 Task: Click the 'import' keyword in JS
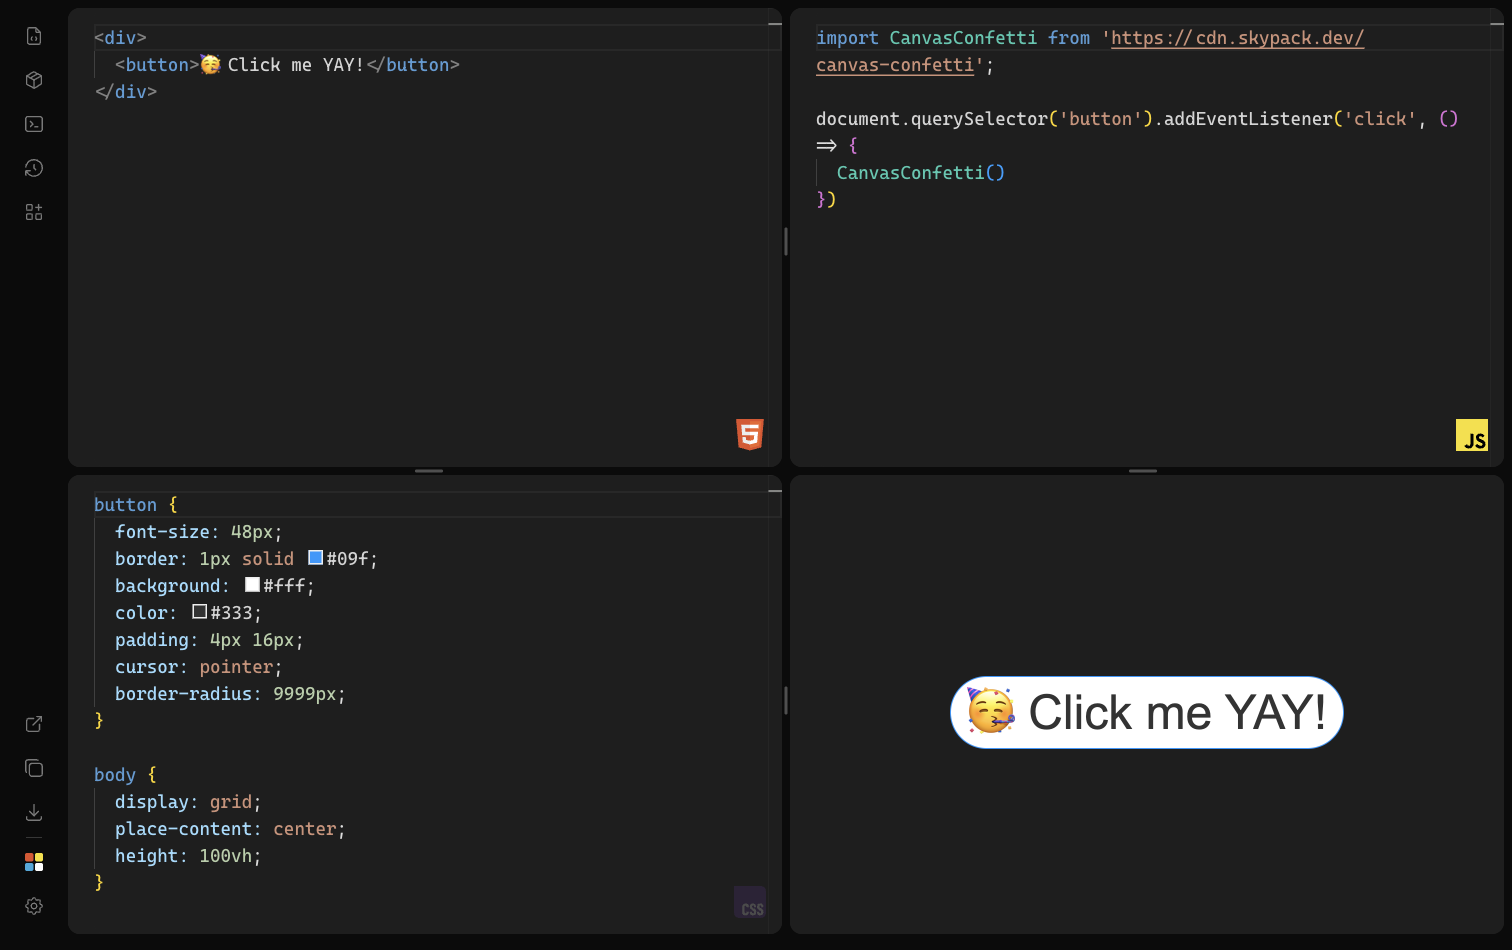pos(847,38)
